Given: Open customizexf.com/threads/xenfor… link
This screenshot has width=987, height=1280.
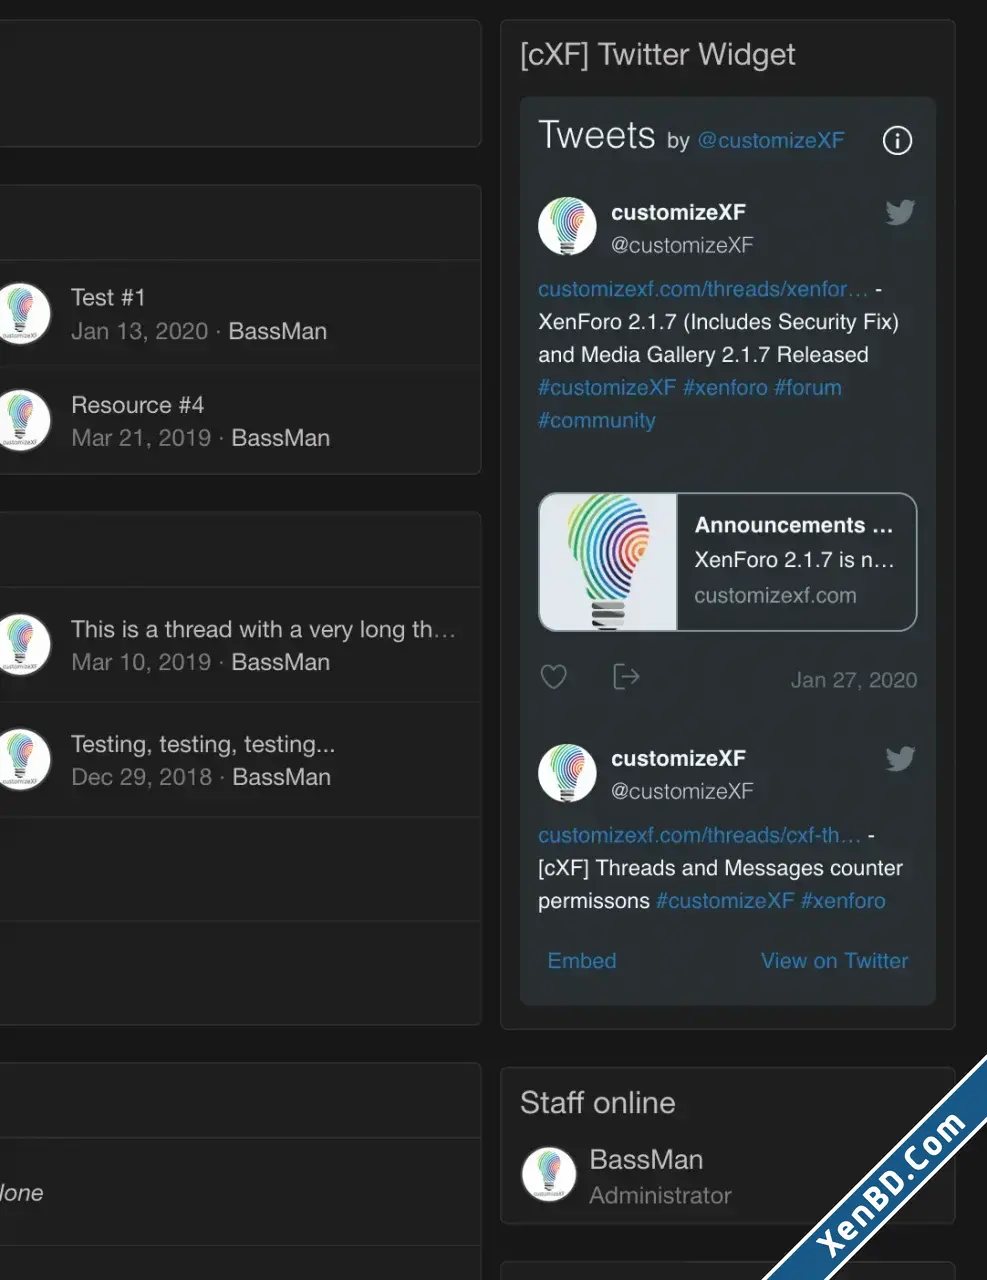Looking at the screenshot, I should pyautogui.click(x=703, y=289).
